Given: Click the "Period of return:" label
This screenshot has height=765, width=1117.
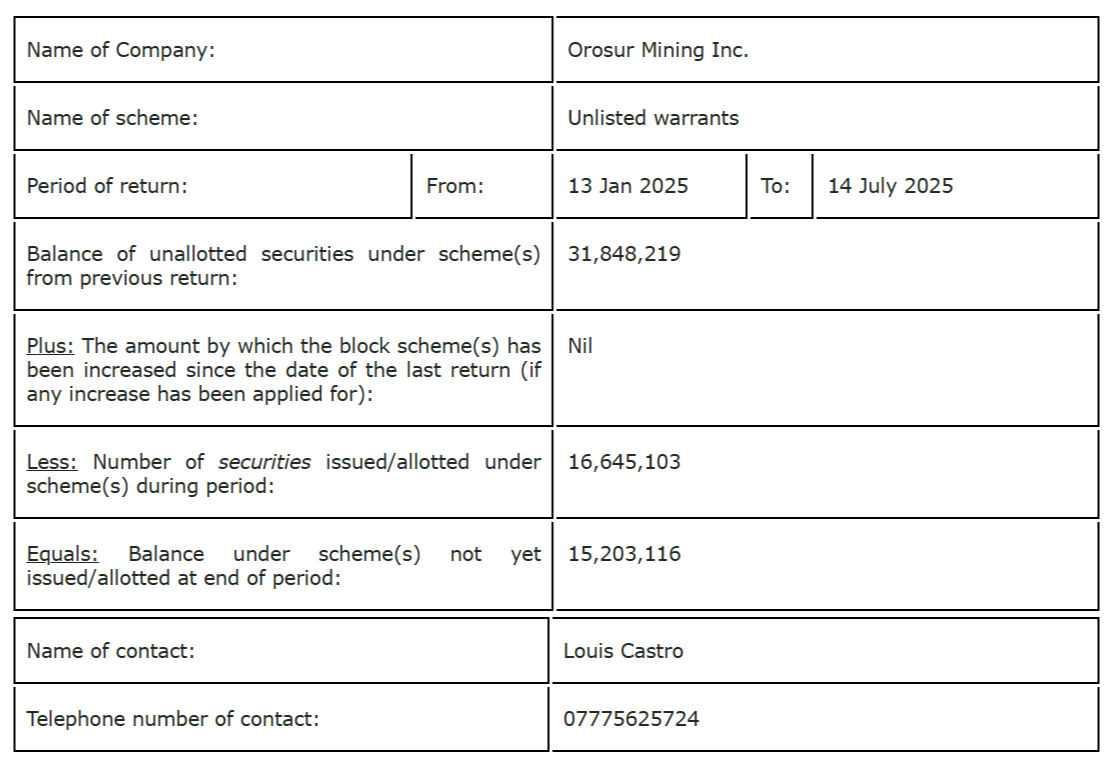Looking at the screenshot, I should (x=107, y=186).
